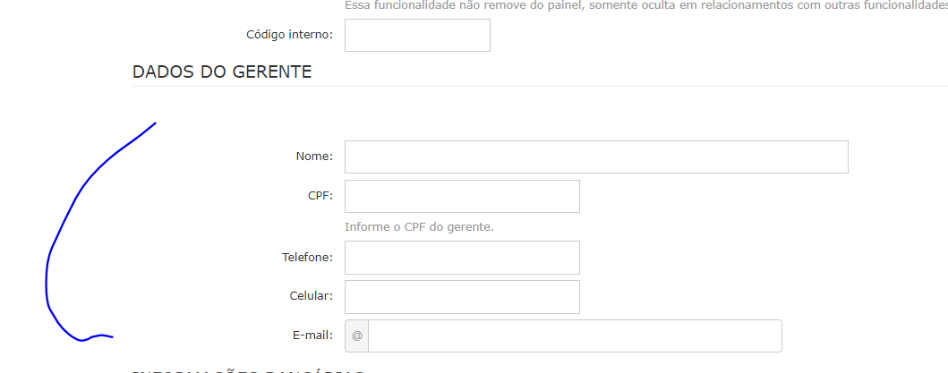Focus the Código interno text box
The width and height of the screenshot is (948, 373).
[x=417, y=35]
